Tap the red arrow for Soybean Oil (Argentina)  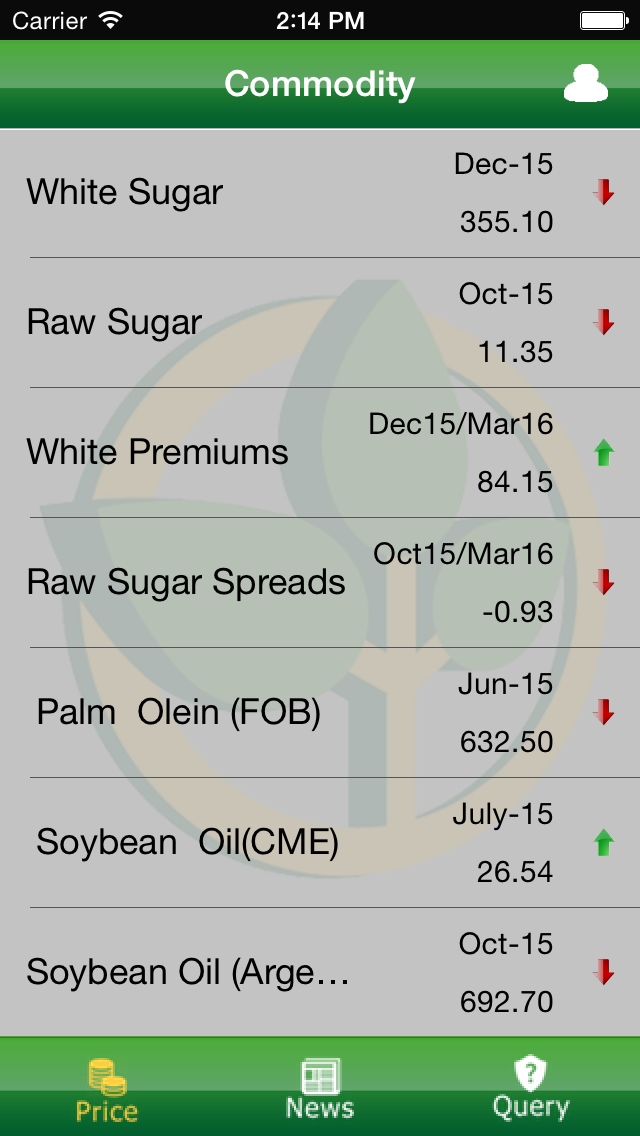tap(603, 972)
